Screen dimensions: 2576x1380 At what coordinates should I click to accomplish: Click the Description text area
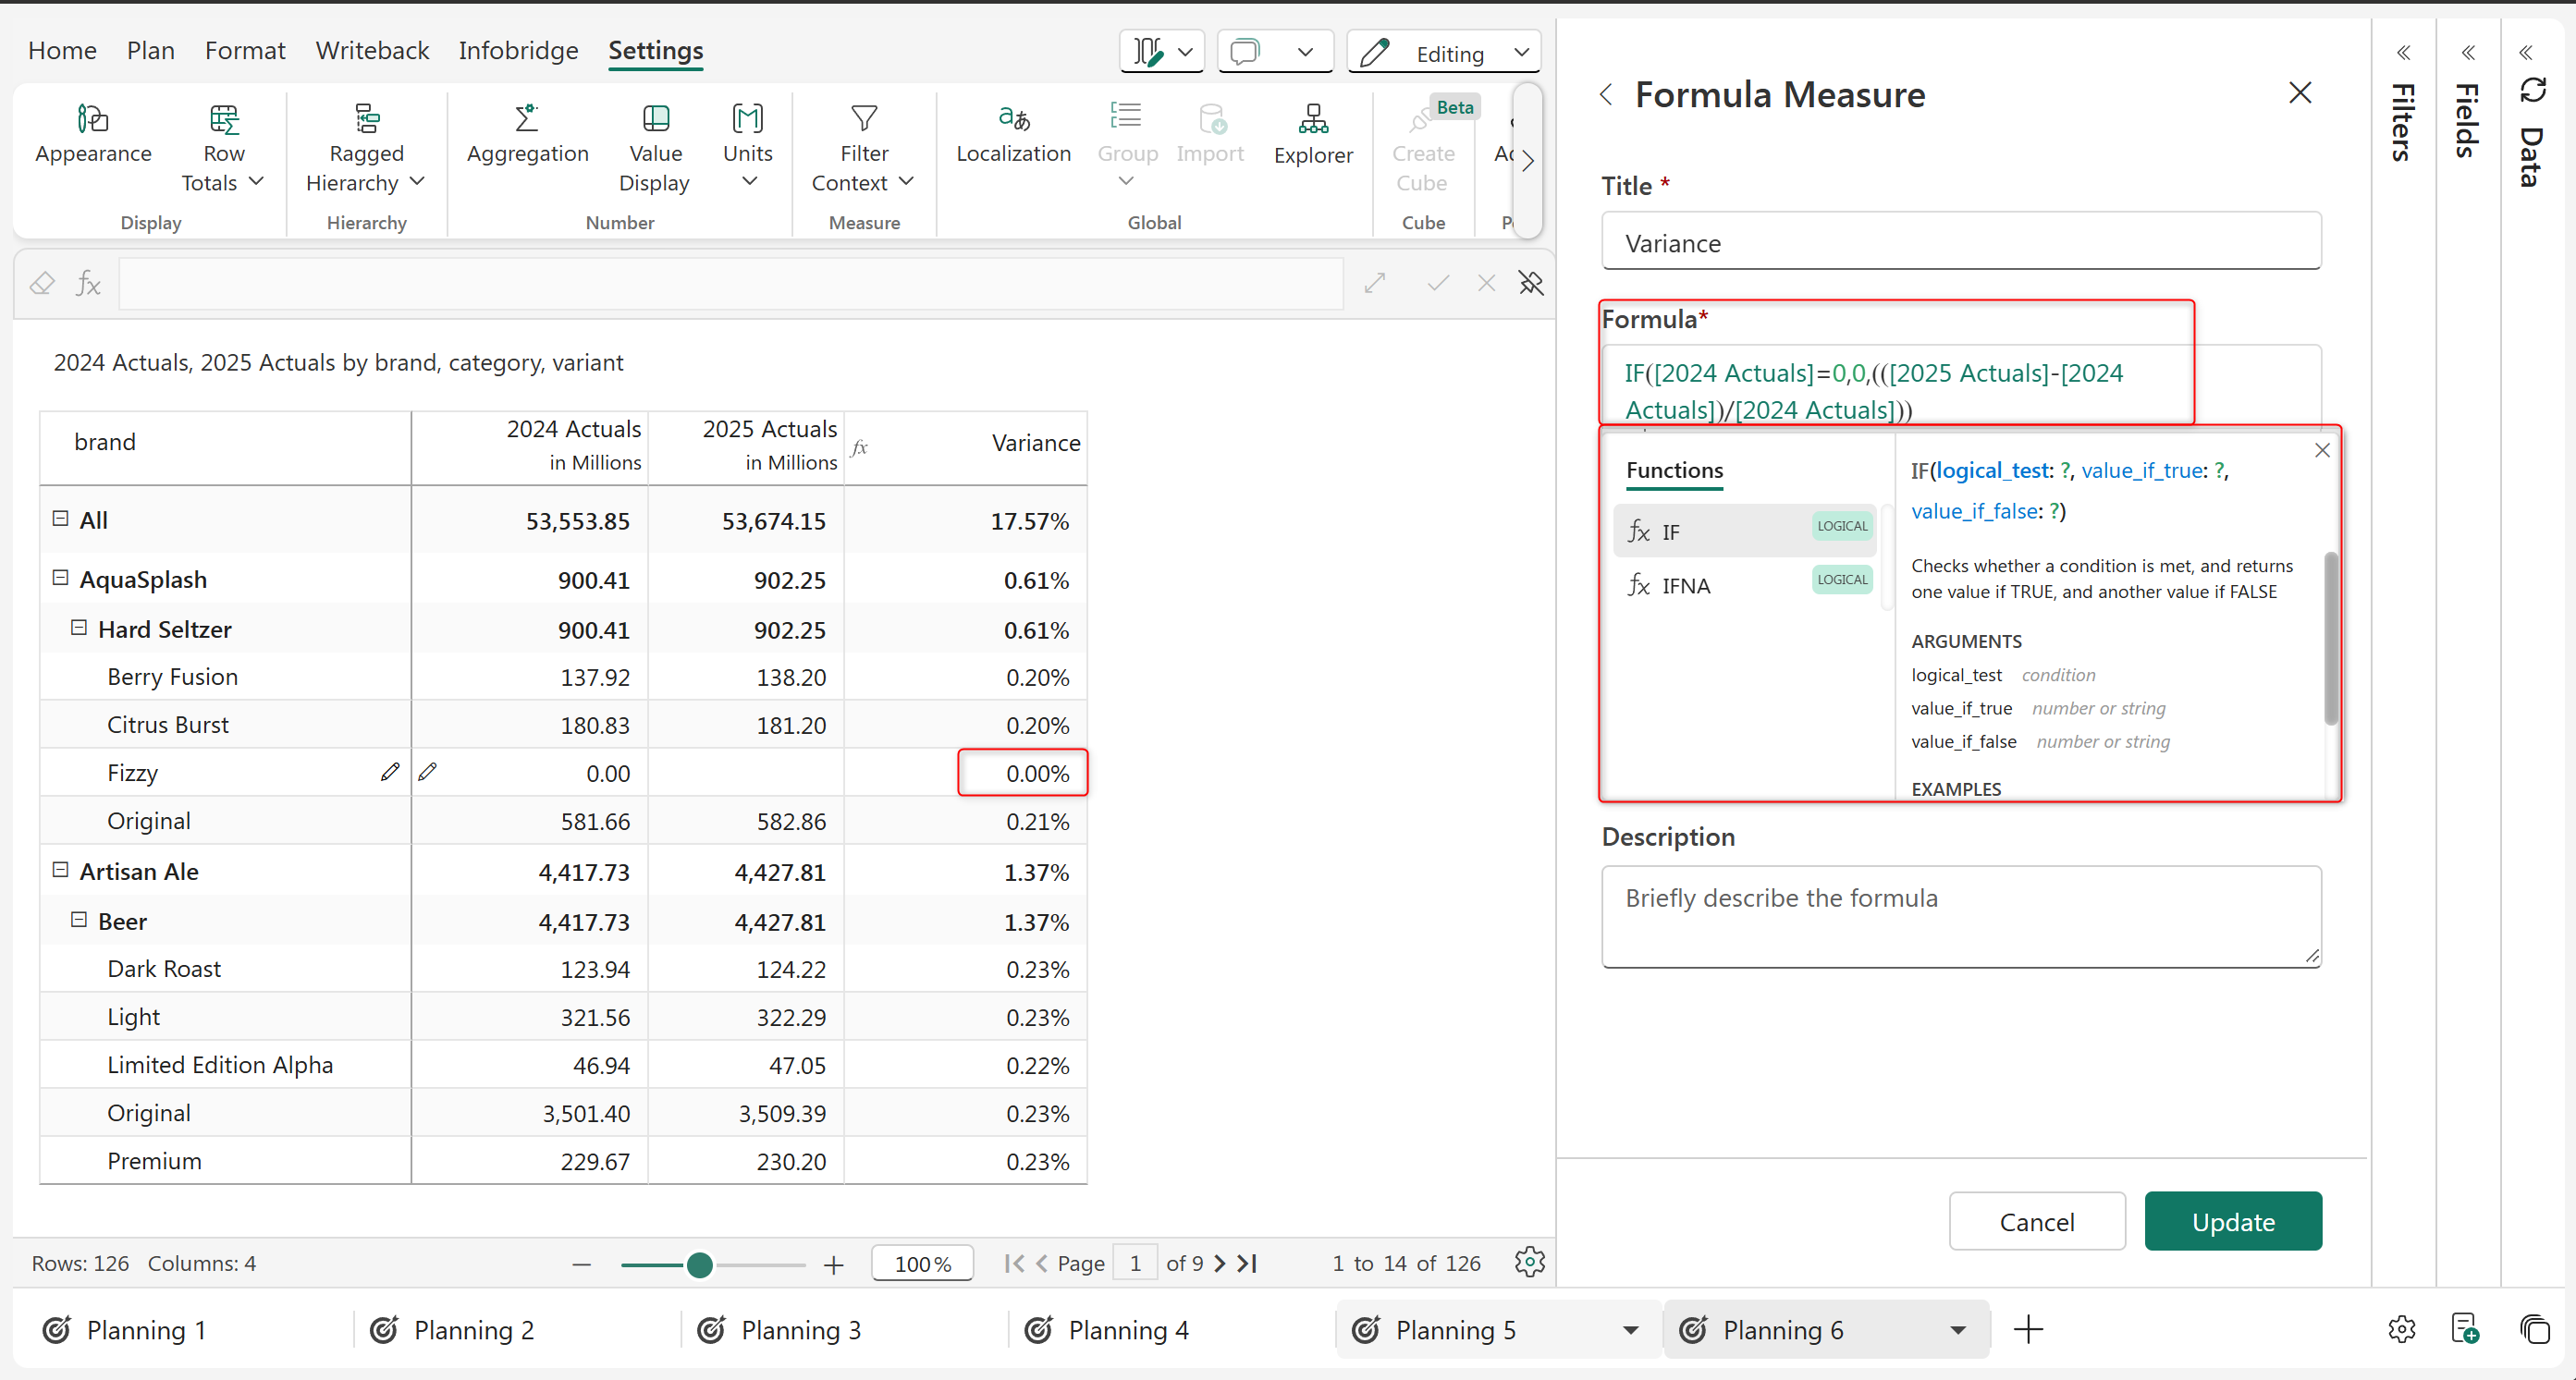pos(1960,915)
